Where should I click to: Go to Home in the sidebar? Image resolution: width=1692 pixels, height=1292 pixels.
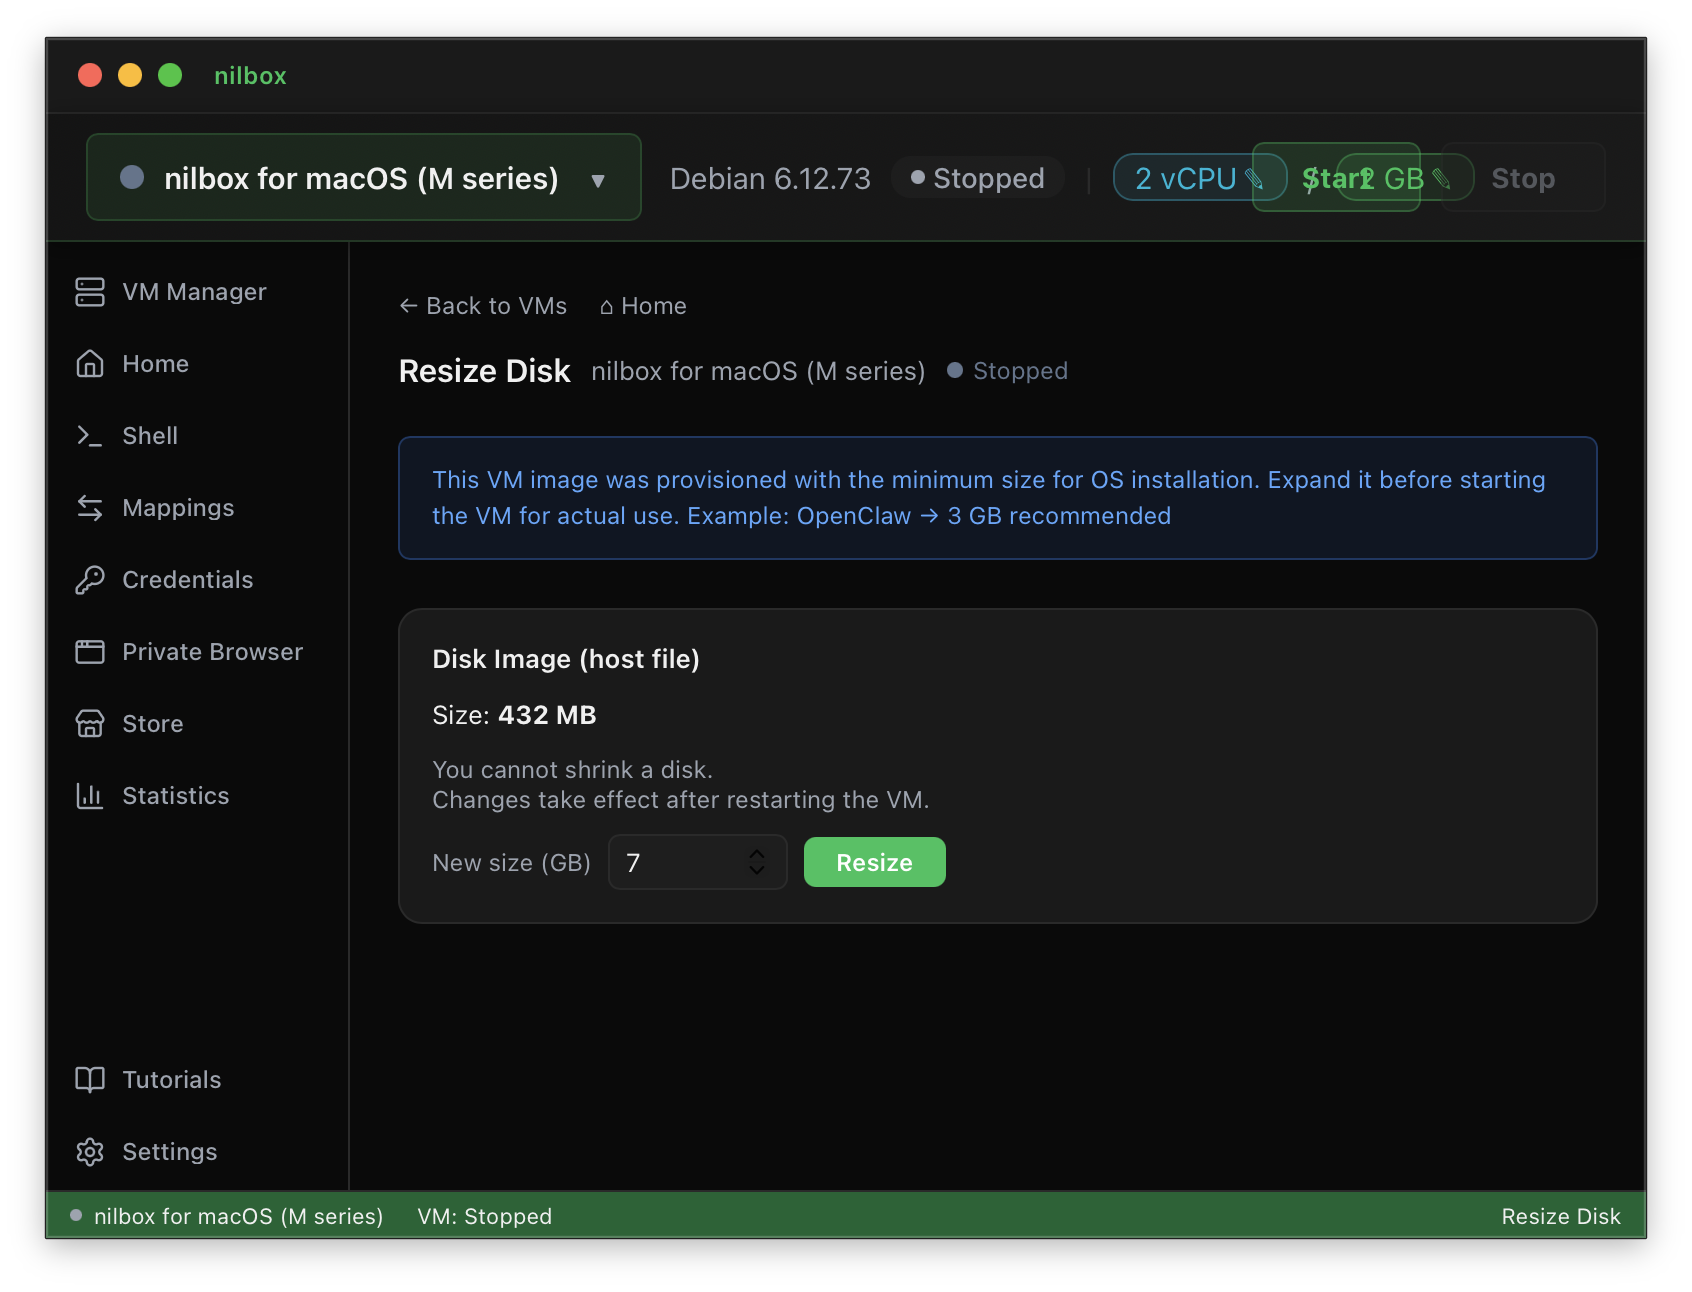click(156, 363)
